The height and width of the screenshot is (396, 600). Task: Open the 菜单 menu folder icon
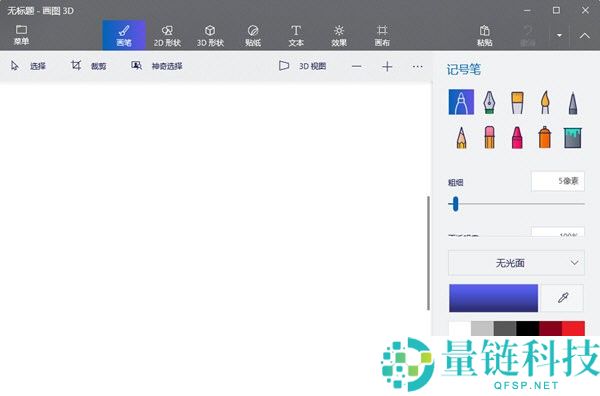coord(21,30)
